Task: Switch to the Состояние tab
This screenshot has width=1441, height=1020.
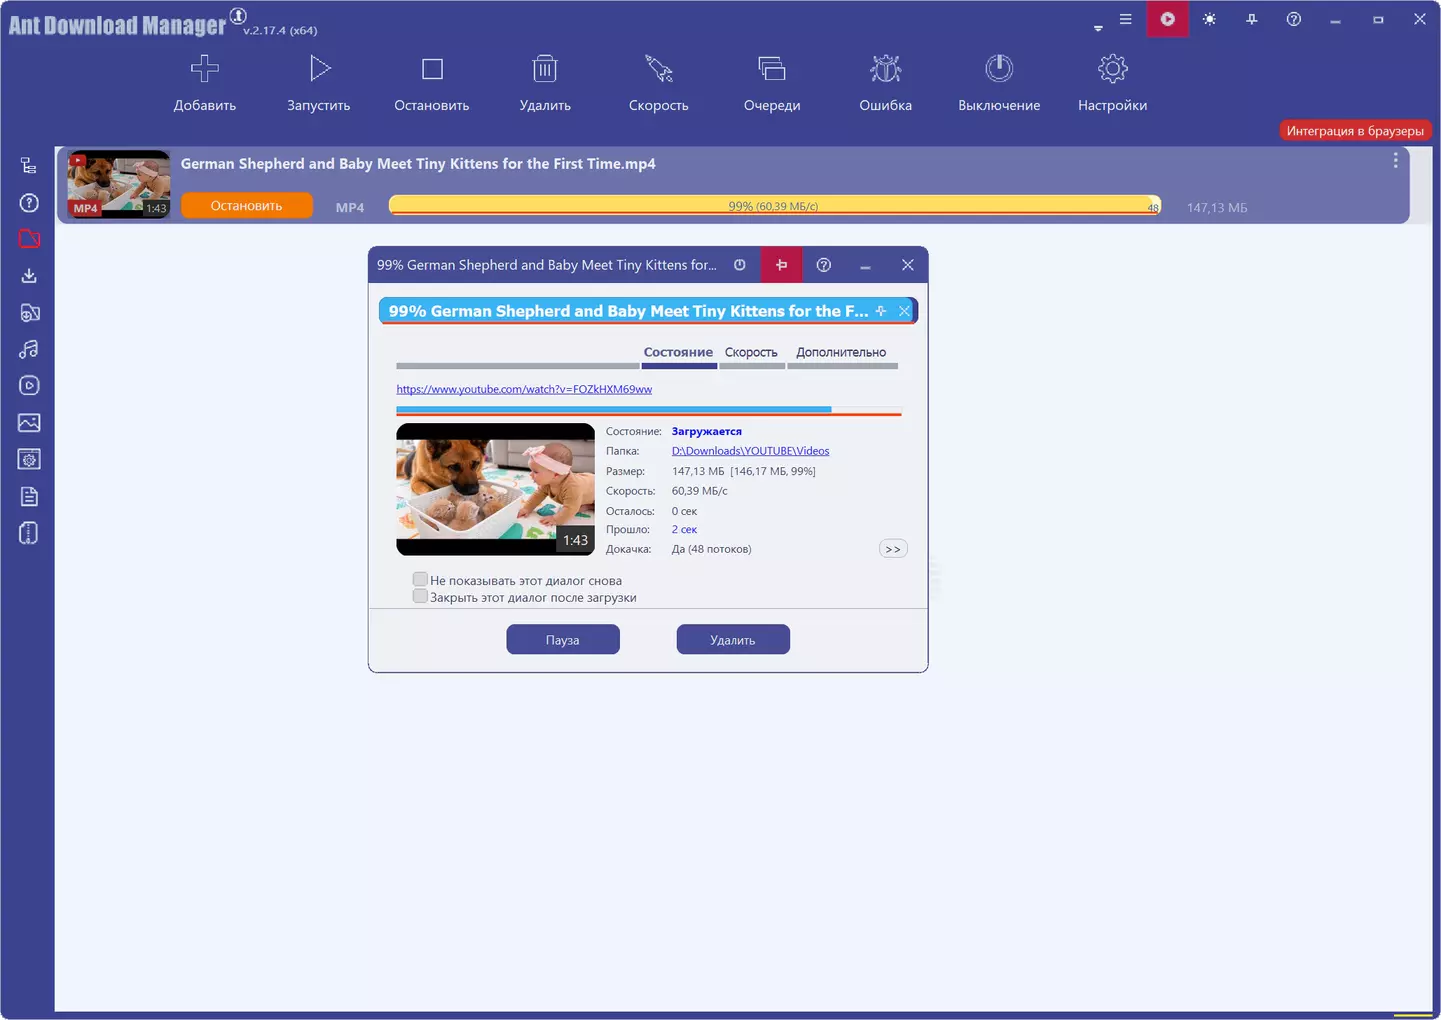Action: (678, 352)
